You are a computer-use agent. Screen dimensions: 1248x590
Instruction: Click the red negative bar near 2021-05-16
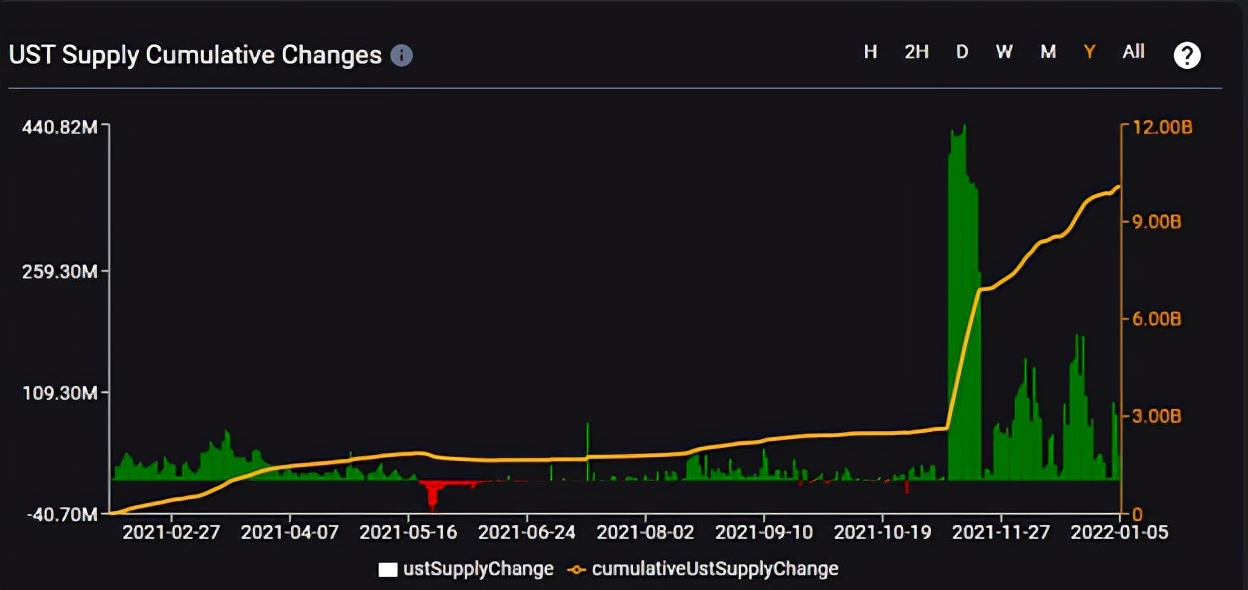pyautogui.click(x=433, y=493)
